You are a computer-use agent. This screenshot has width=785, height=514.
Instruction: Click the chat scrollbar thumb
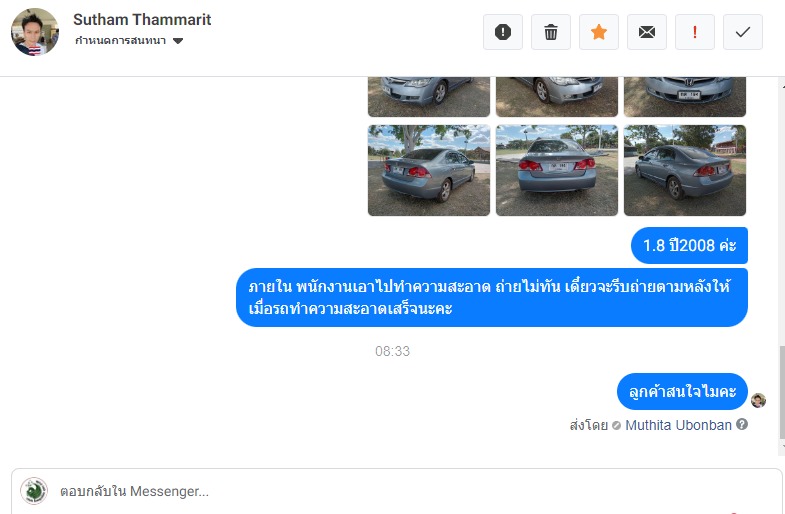tap(781, 392)
